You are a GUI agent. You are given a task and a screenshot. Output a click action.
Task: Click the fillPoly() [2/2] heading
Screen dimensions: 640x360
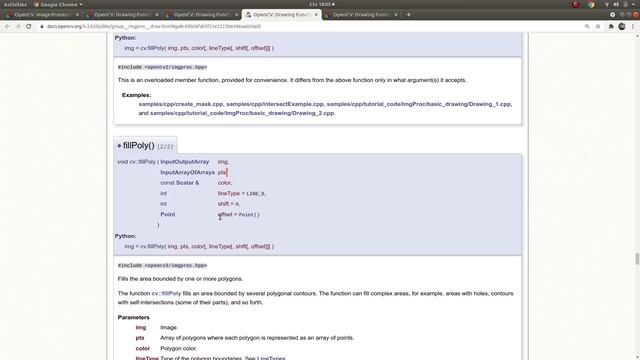[x=146, y=146]
